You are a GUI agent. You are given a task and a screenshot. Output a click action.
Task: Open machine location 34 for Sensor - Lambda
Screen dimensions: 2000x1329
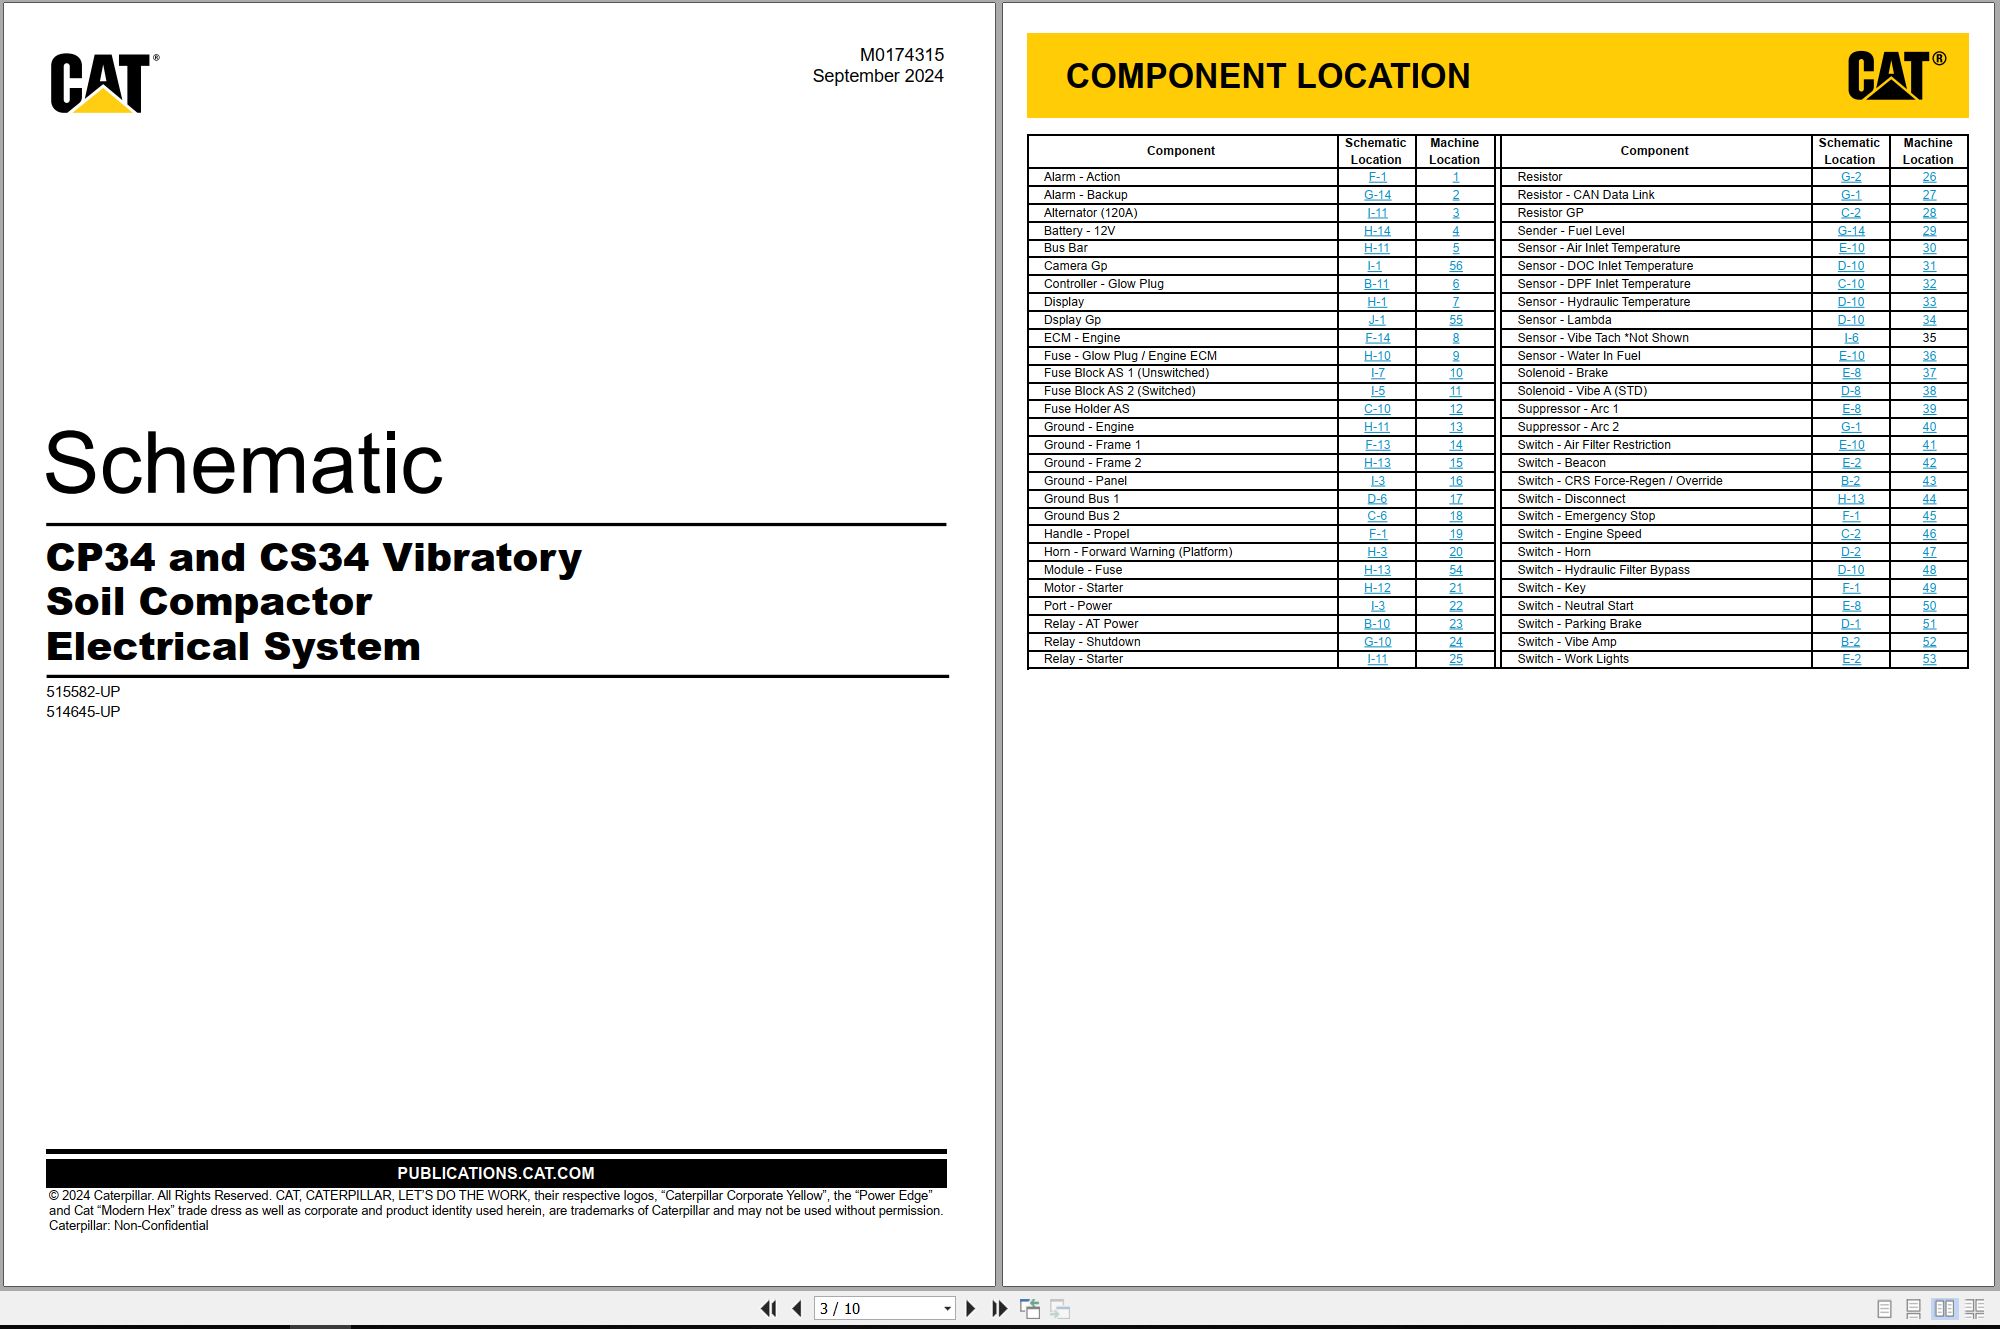(x=1929, y=320)
